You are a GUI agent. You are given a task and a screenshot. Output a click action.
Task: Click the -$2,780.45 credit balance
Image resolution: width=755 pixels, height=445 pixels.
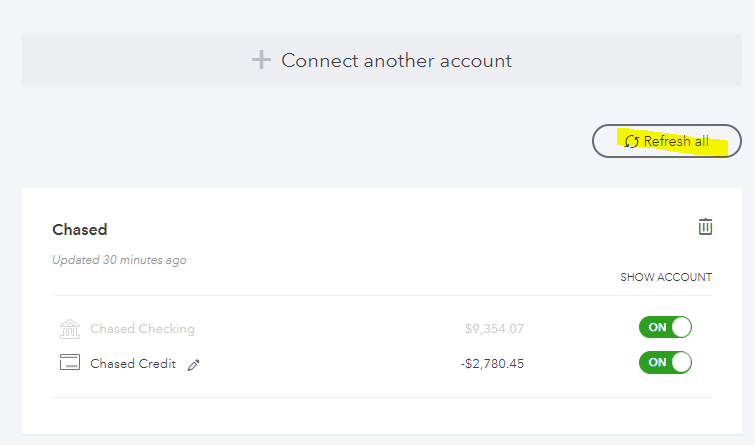(492, 364)
